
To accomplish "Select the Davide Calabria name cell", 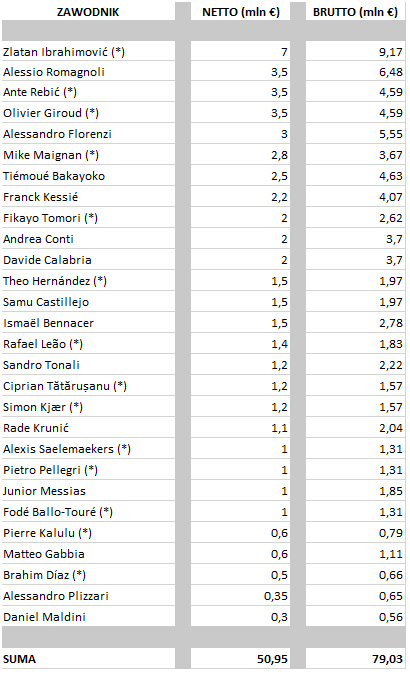I will click(88, 260).
